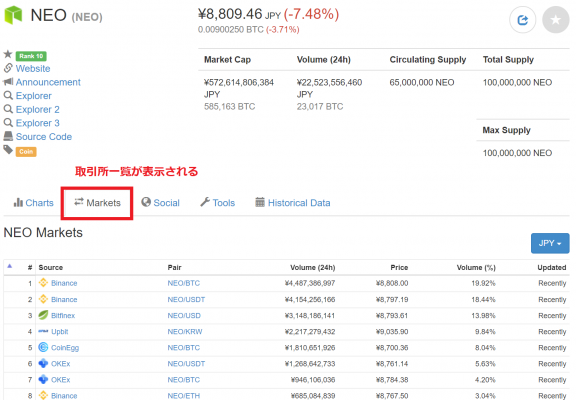Click the orange Coin tag

[x=26, y=152]
